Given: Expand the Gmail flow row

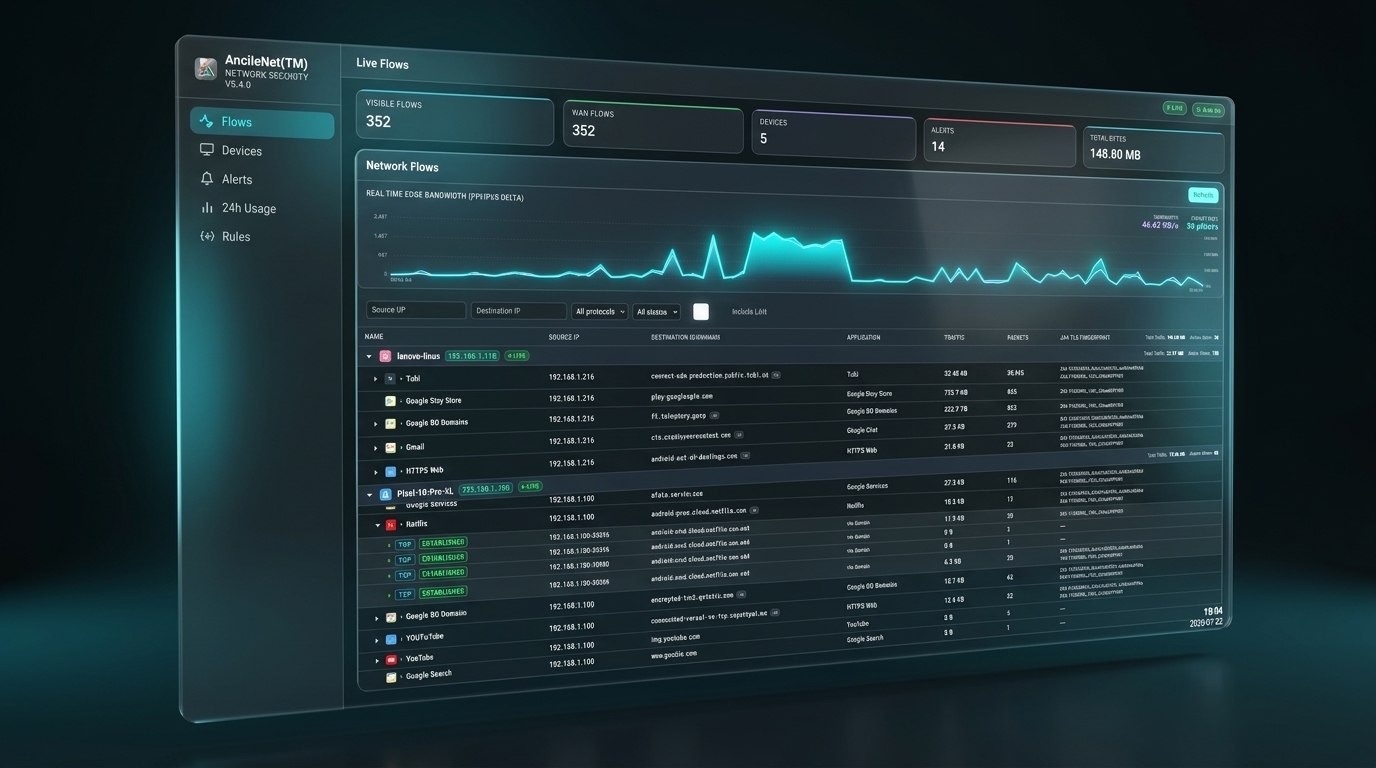Looking at the screenshot, I should (376, 448).
